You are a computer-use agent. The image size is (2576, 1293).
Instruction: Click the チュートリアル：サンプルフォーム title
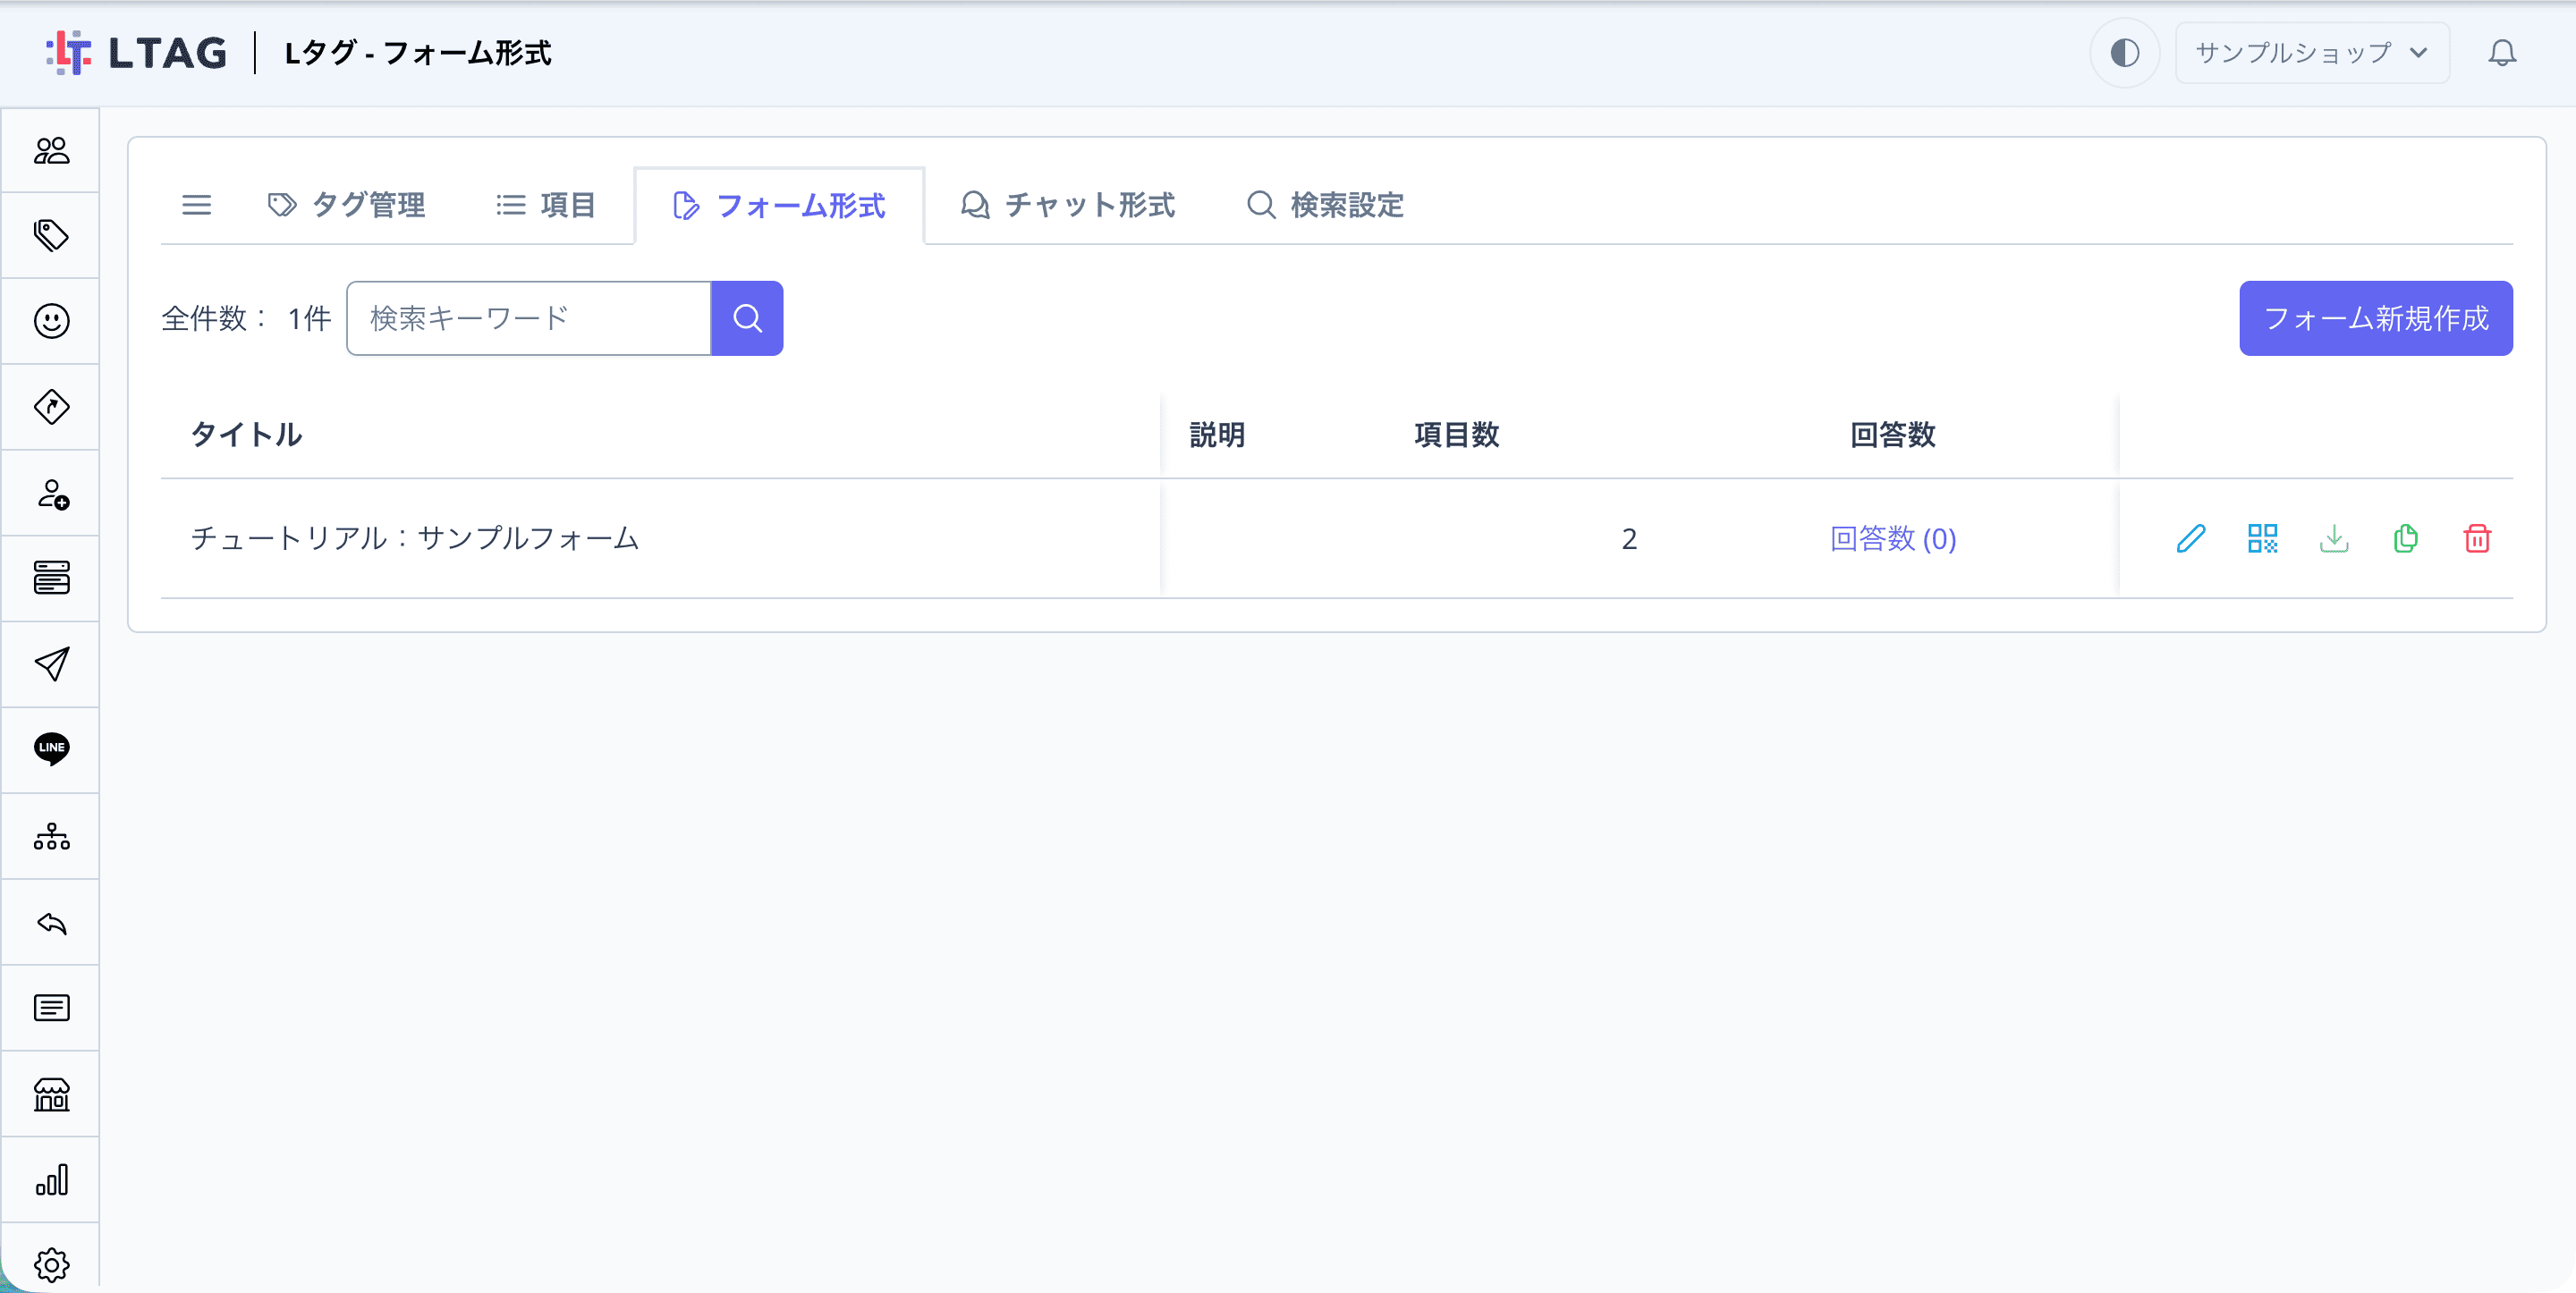click(415, 539)
